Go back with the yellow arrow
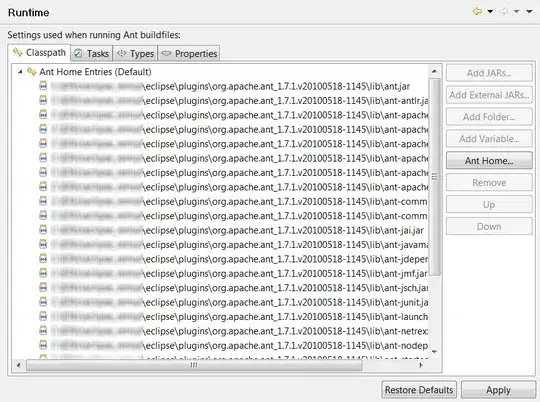Image resolution: width=540 pixels, height=402 pixels. coord(477,11)
